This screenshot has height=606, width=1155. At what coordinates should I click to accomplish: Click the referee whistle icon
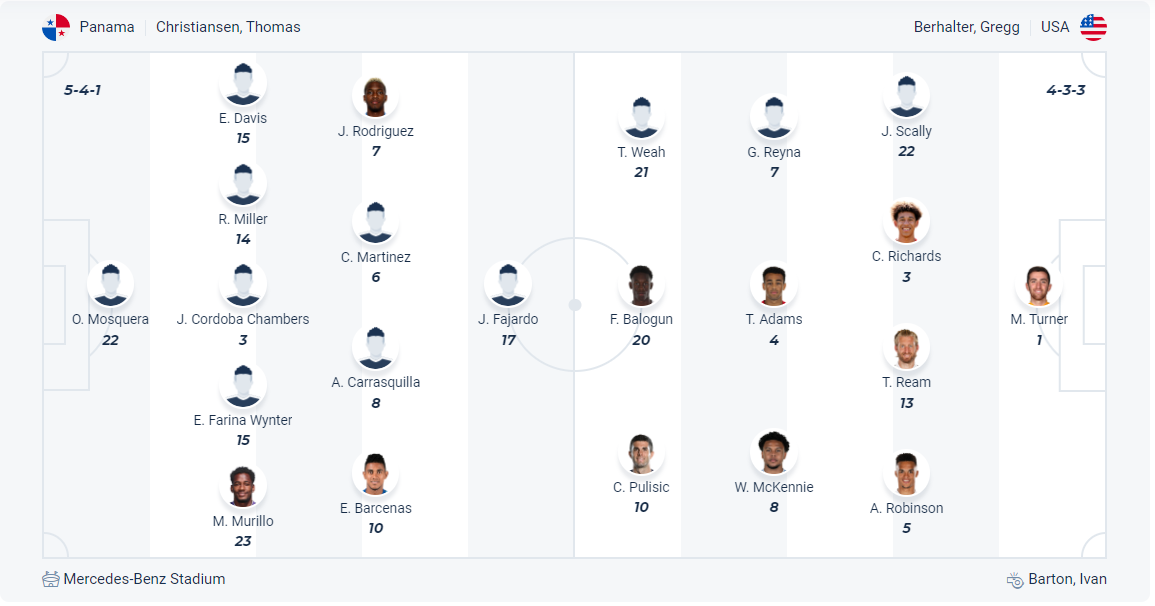tap(1015, 580)
